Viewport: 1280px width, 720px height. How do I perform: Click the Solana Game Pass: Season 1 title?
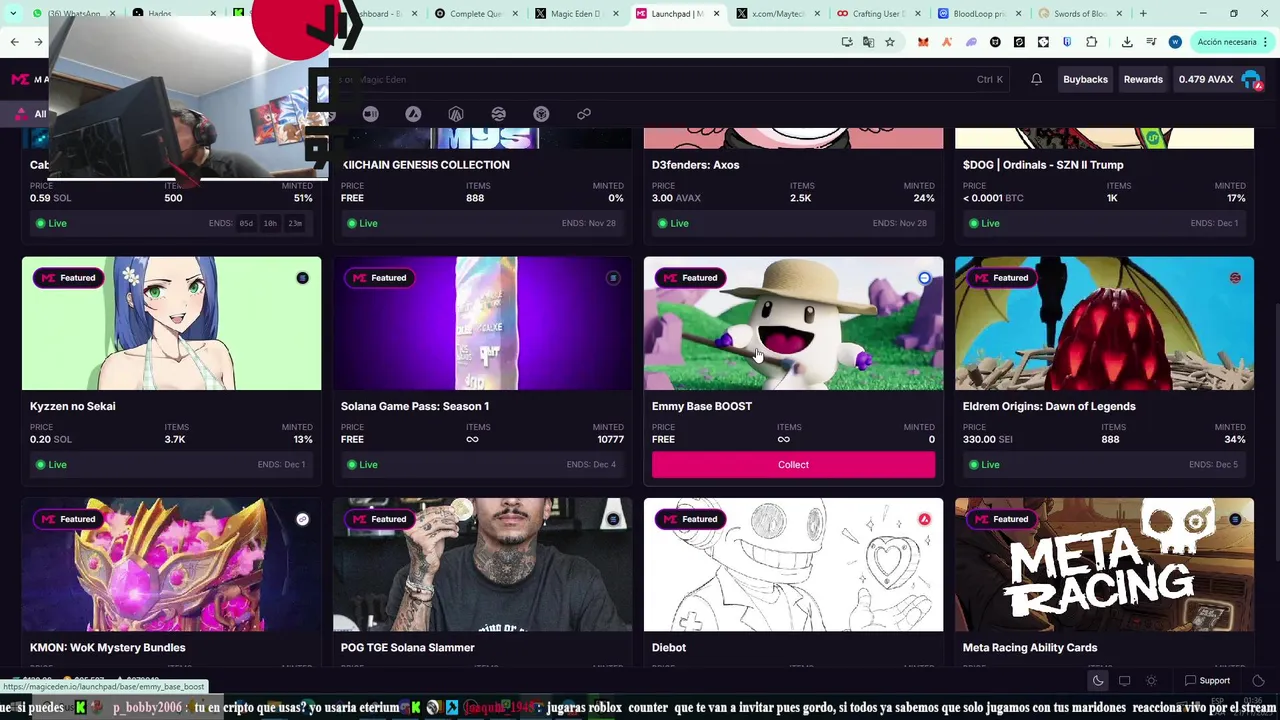414,406
